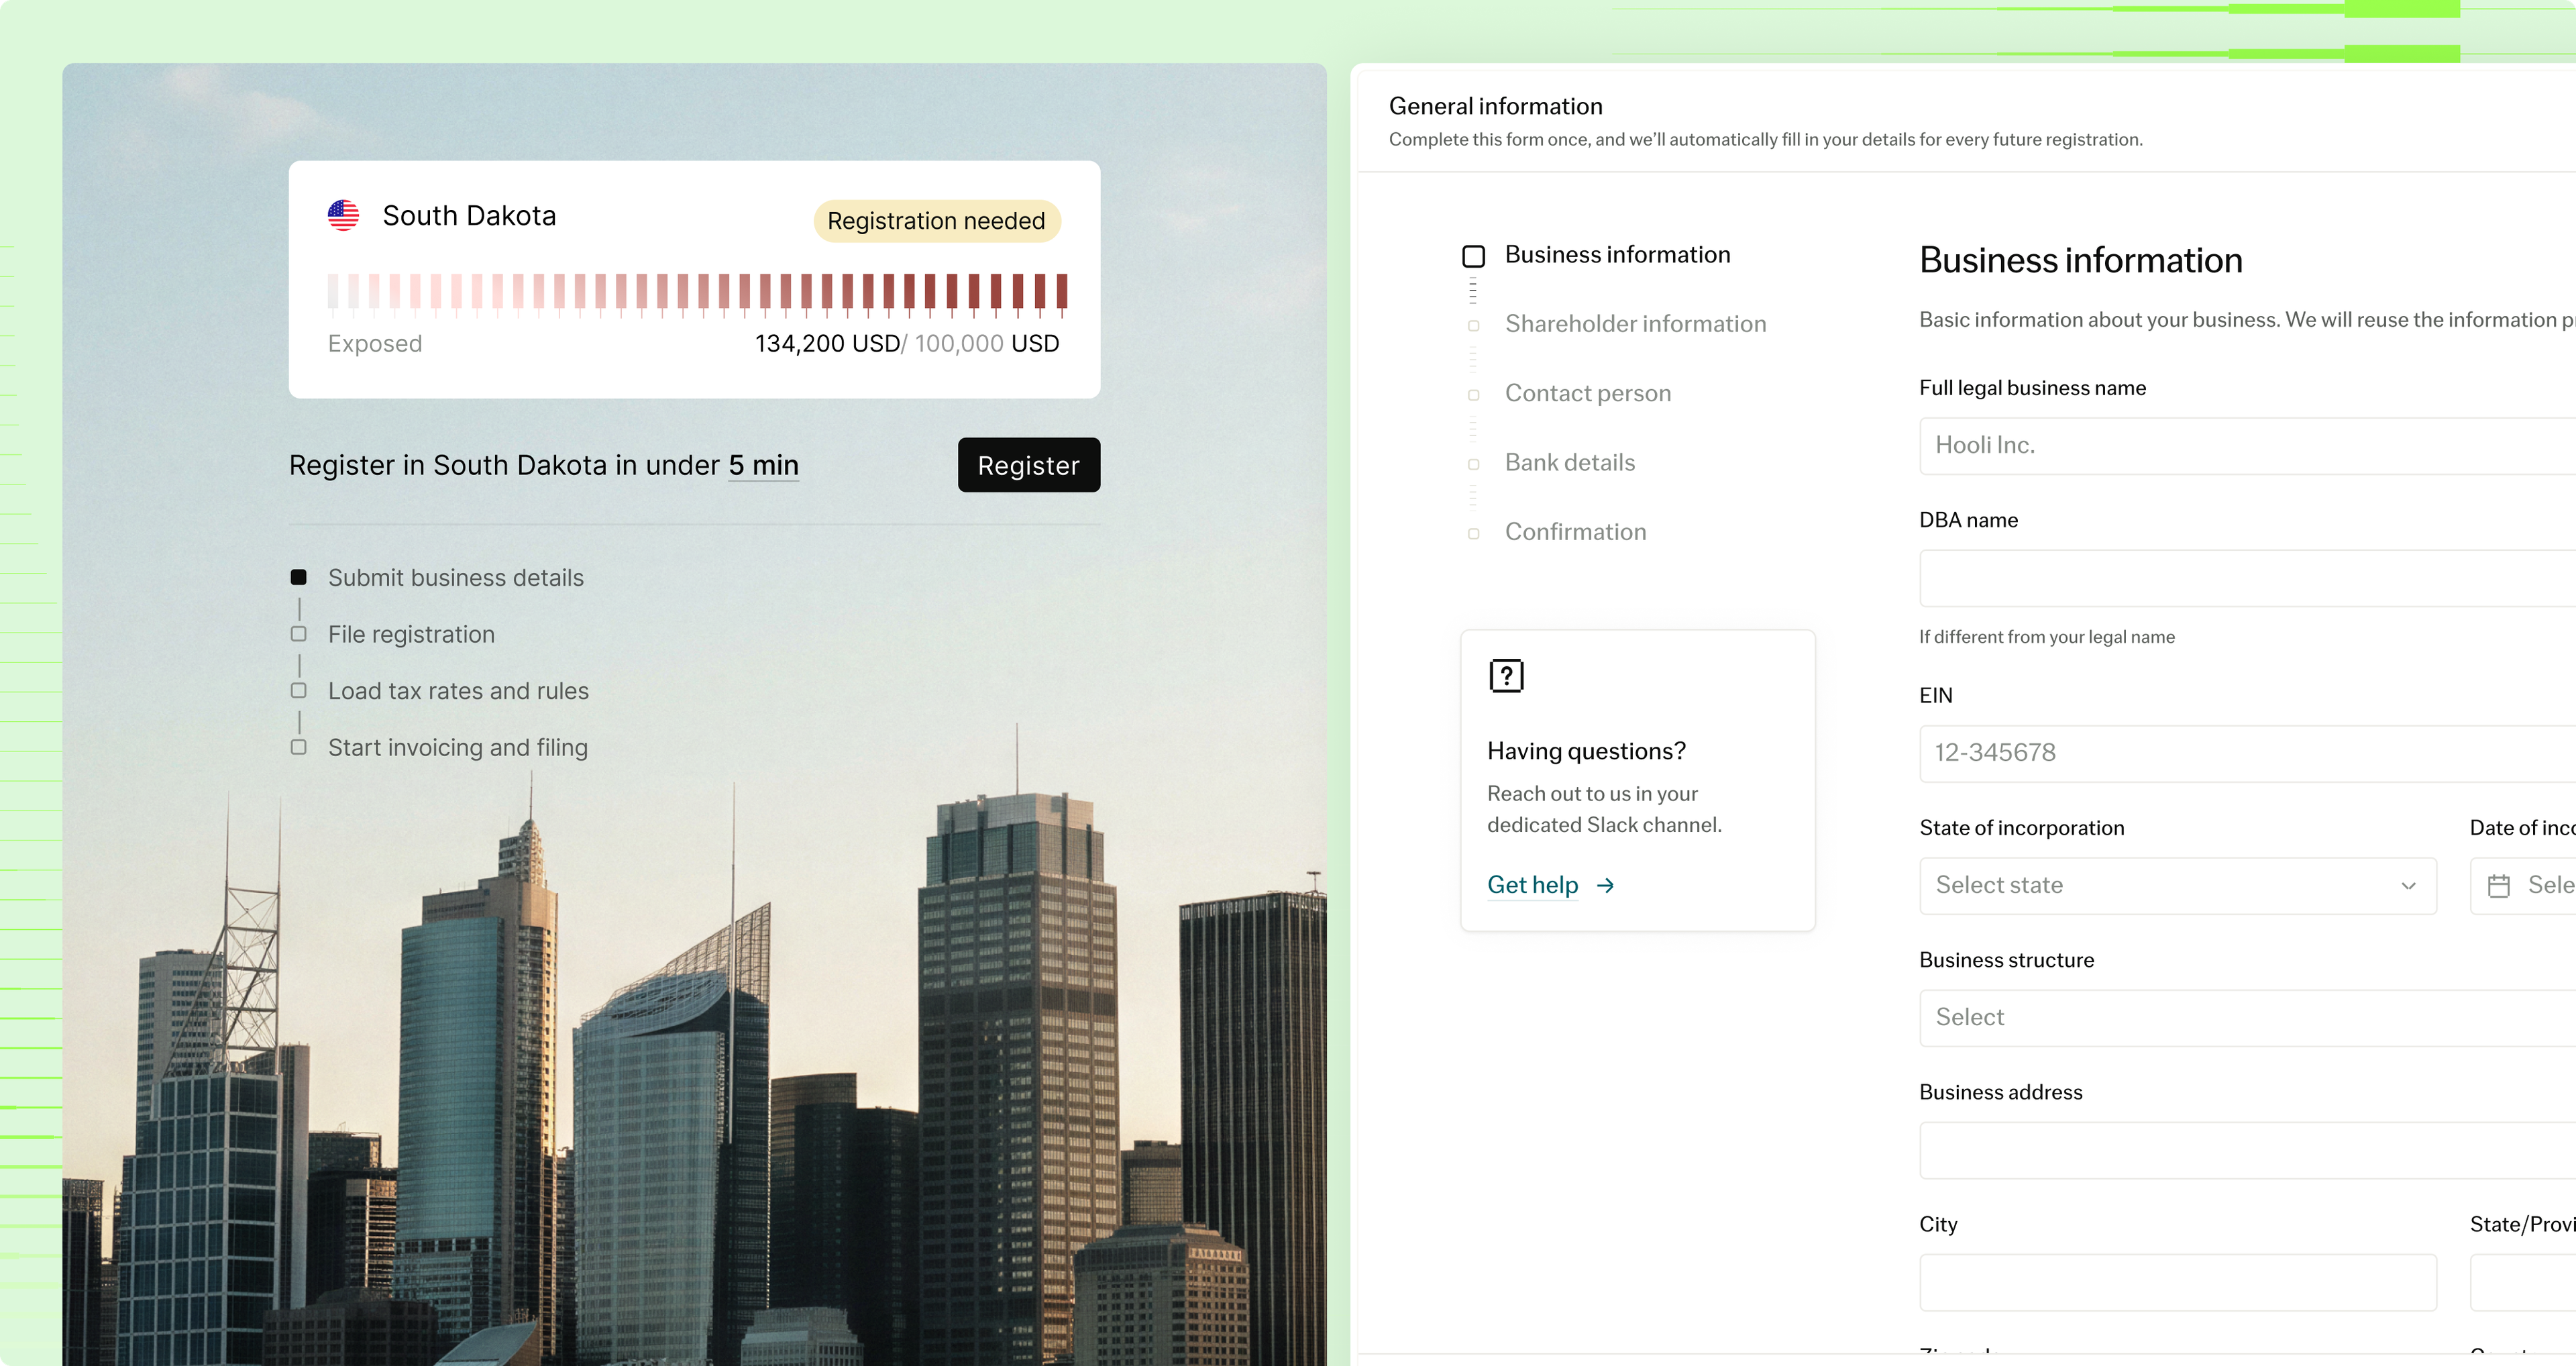Screen dimensions: 2576x1366
Task: Open the Business structure Select dropdown
Action: 2247,1018
